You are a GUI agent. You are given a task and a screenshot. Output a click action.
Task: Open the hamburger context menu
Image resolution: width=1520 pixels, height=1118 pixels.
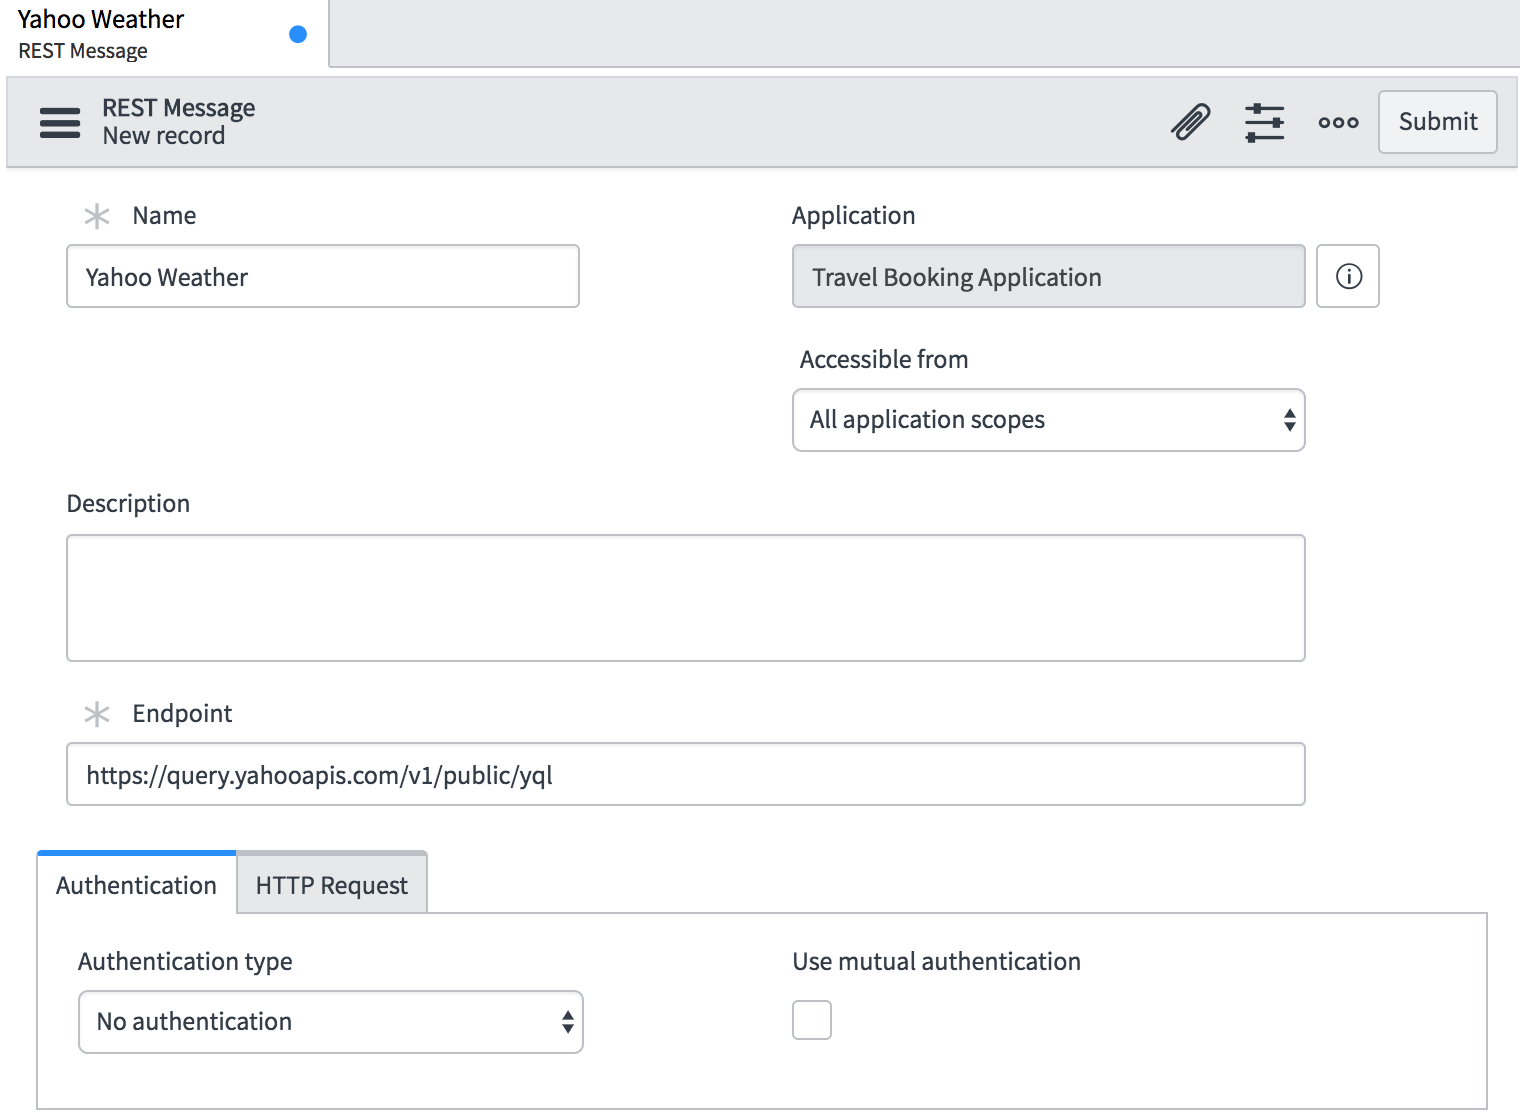[60, 122]
